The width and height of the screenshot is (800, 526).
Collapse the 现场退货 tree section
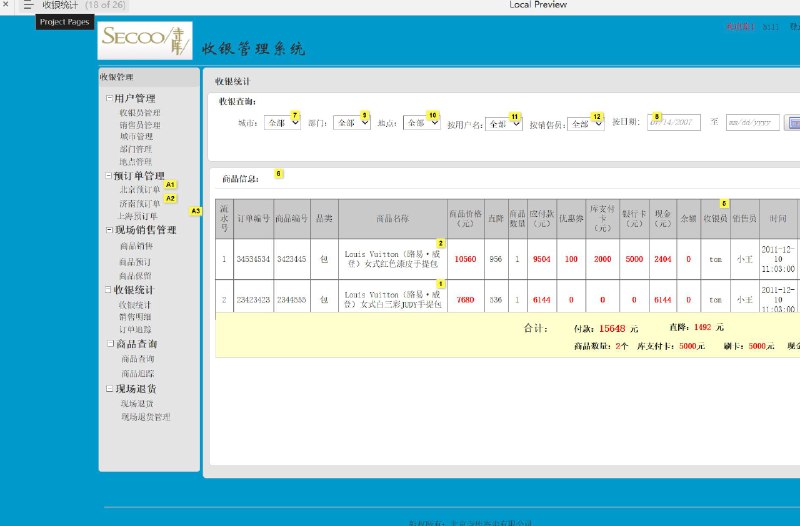pos(109,389)
